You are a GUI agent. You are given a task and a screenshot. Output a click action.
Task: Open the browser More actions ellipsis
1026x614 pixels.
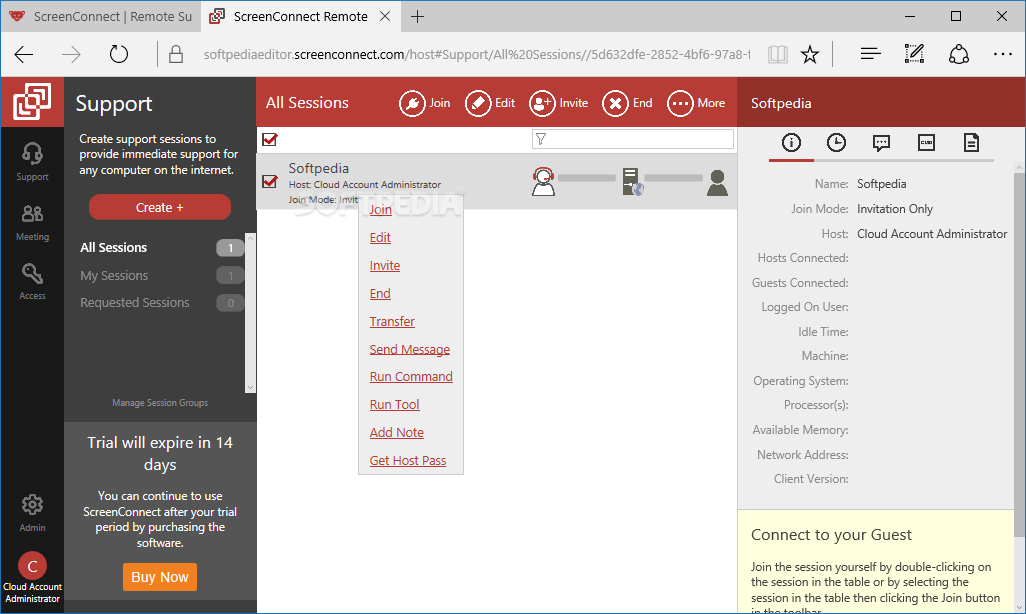(x=1002, y=54)
